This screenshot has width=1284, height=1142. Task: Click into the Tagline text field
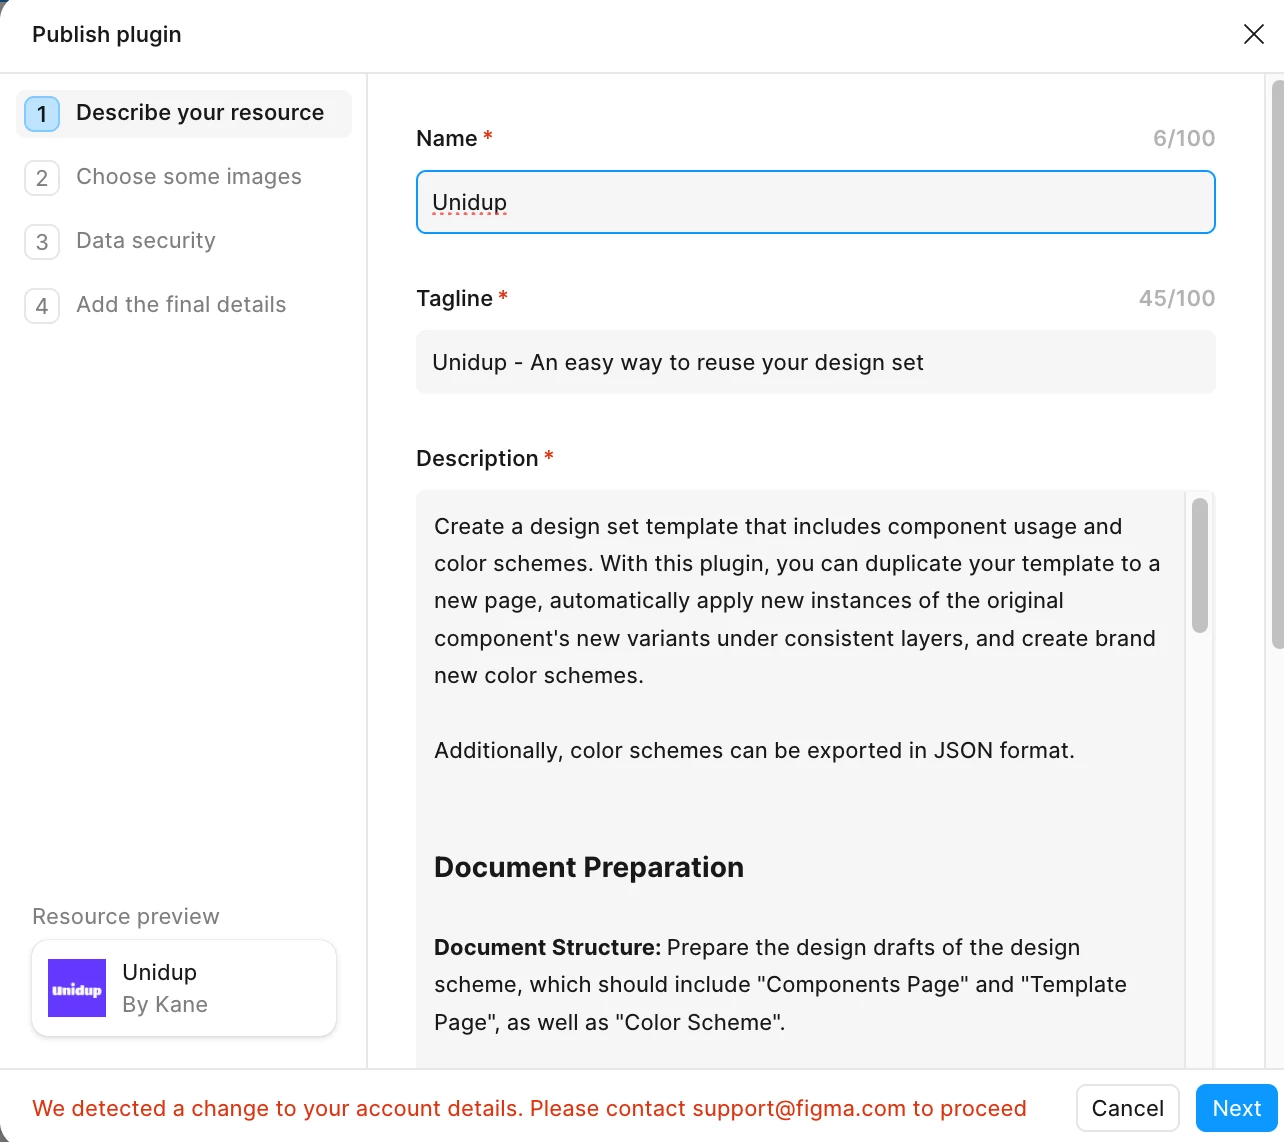tap(815, 362)
